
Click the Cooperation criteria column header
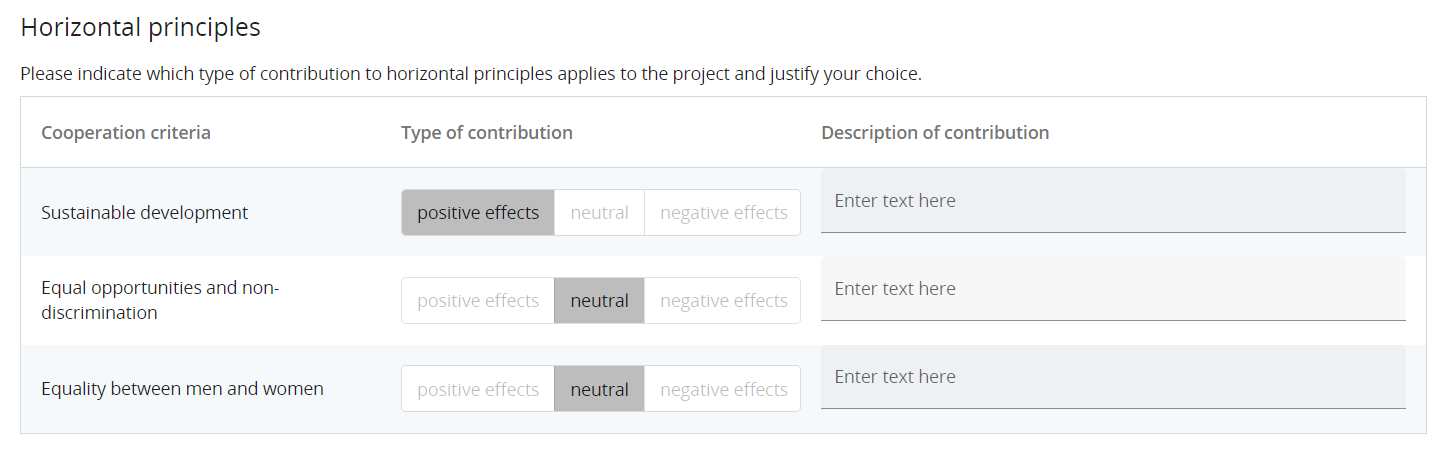[x=126, y=133]
